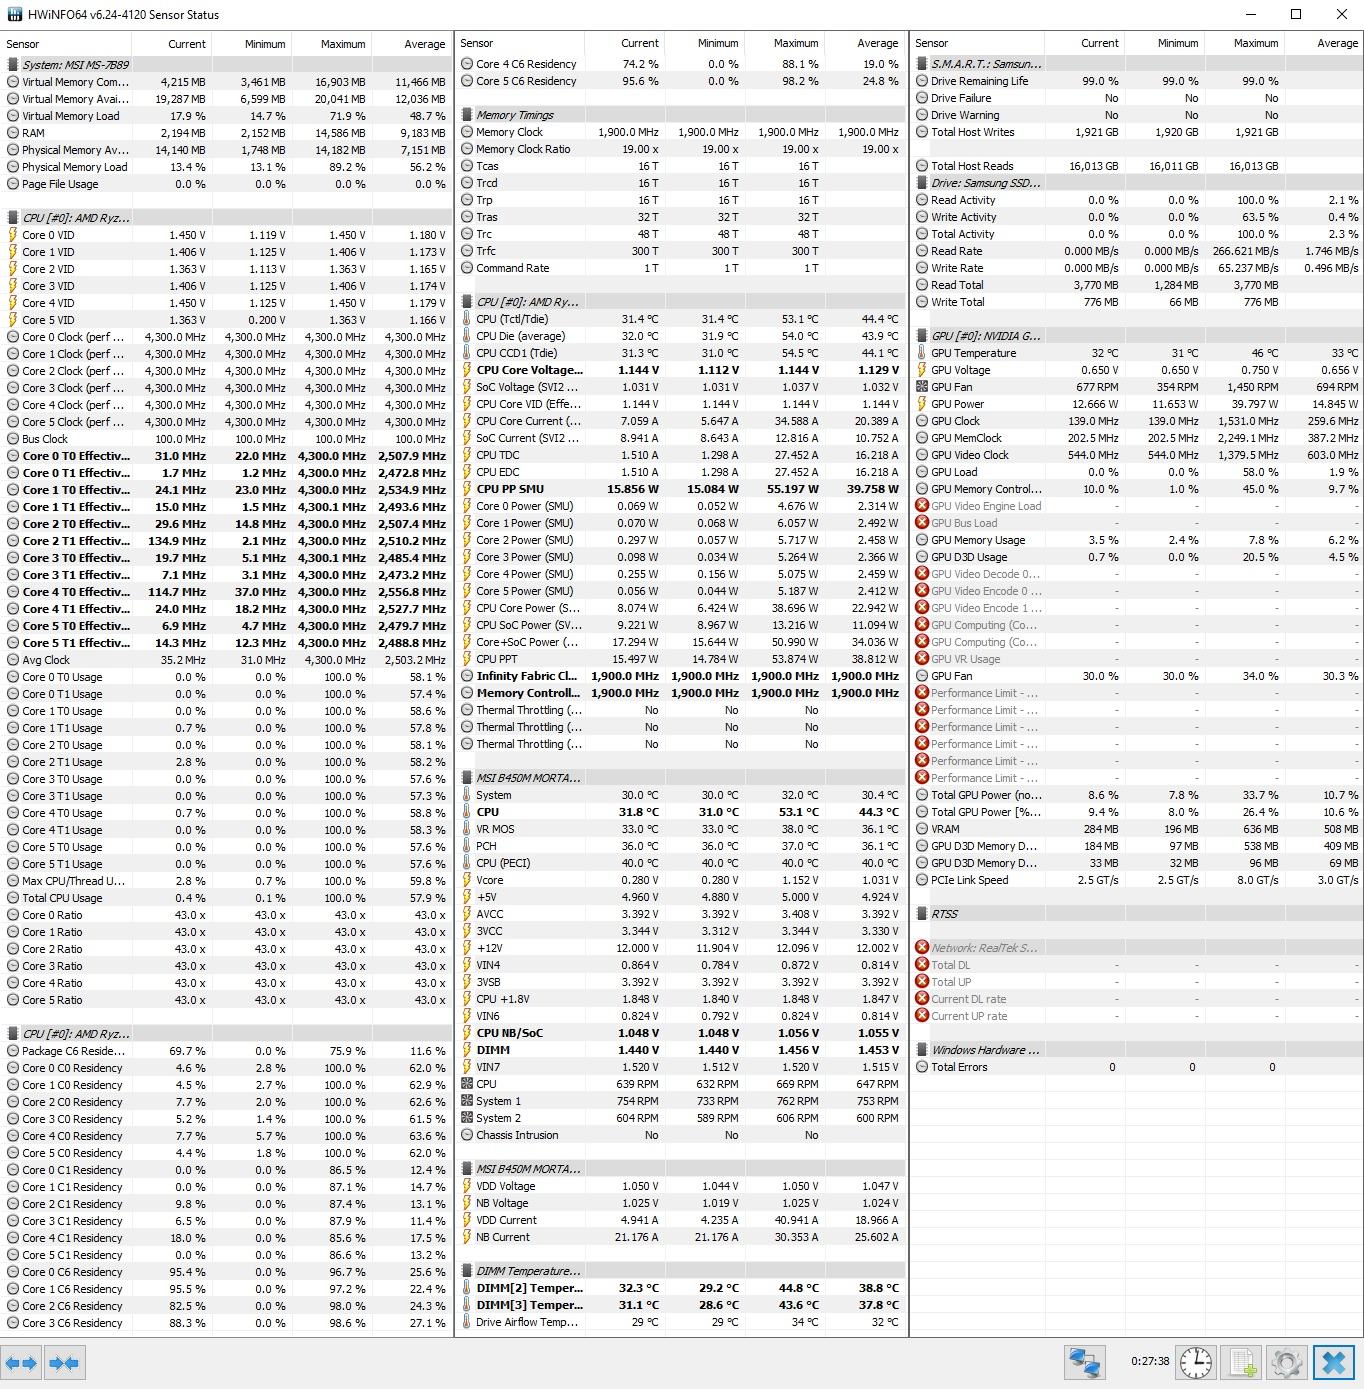Image resolution: width=1364 pixels, height=1389 pixels.
Task: Select the CPU PP SMU power row
Action: [681, 489]
